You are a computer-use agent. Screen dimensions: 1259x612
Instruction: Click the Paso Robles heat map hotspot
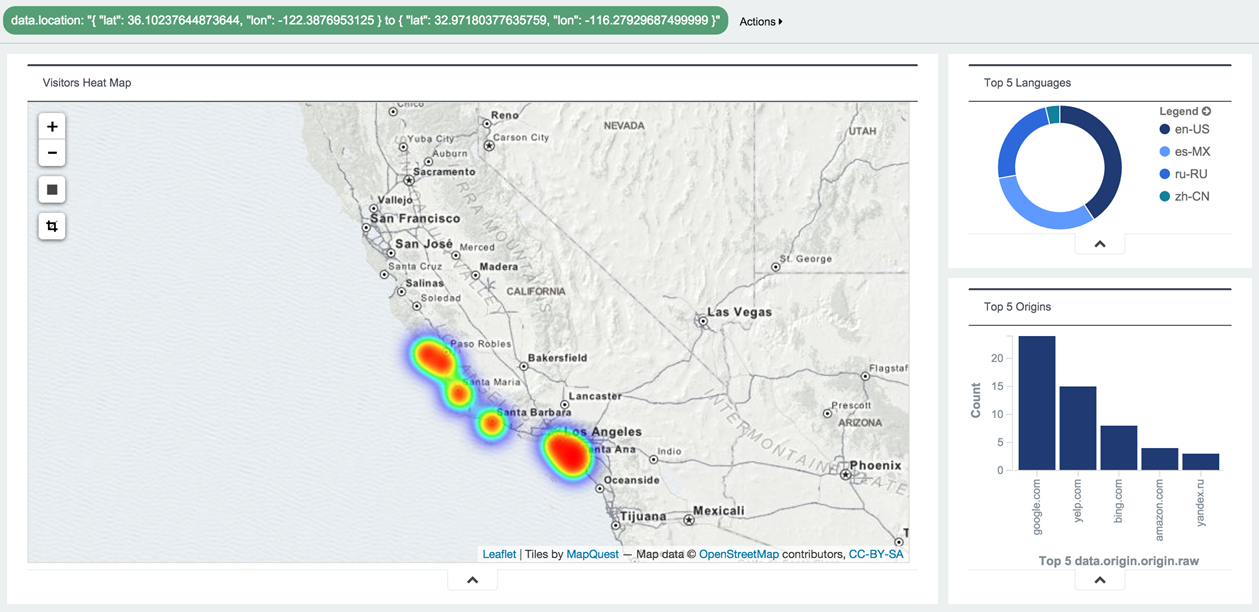(432, 356)
